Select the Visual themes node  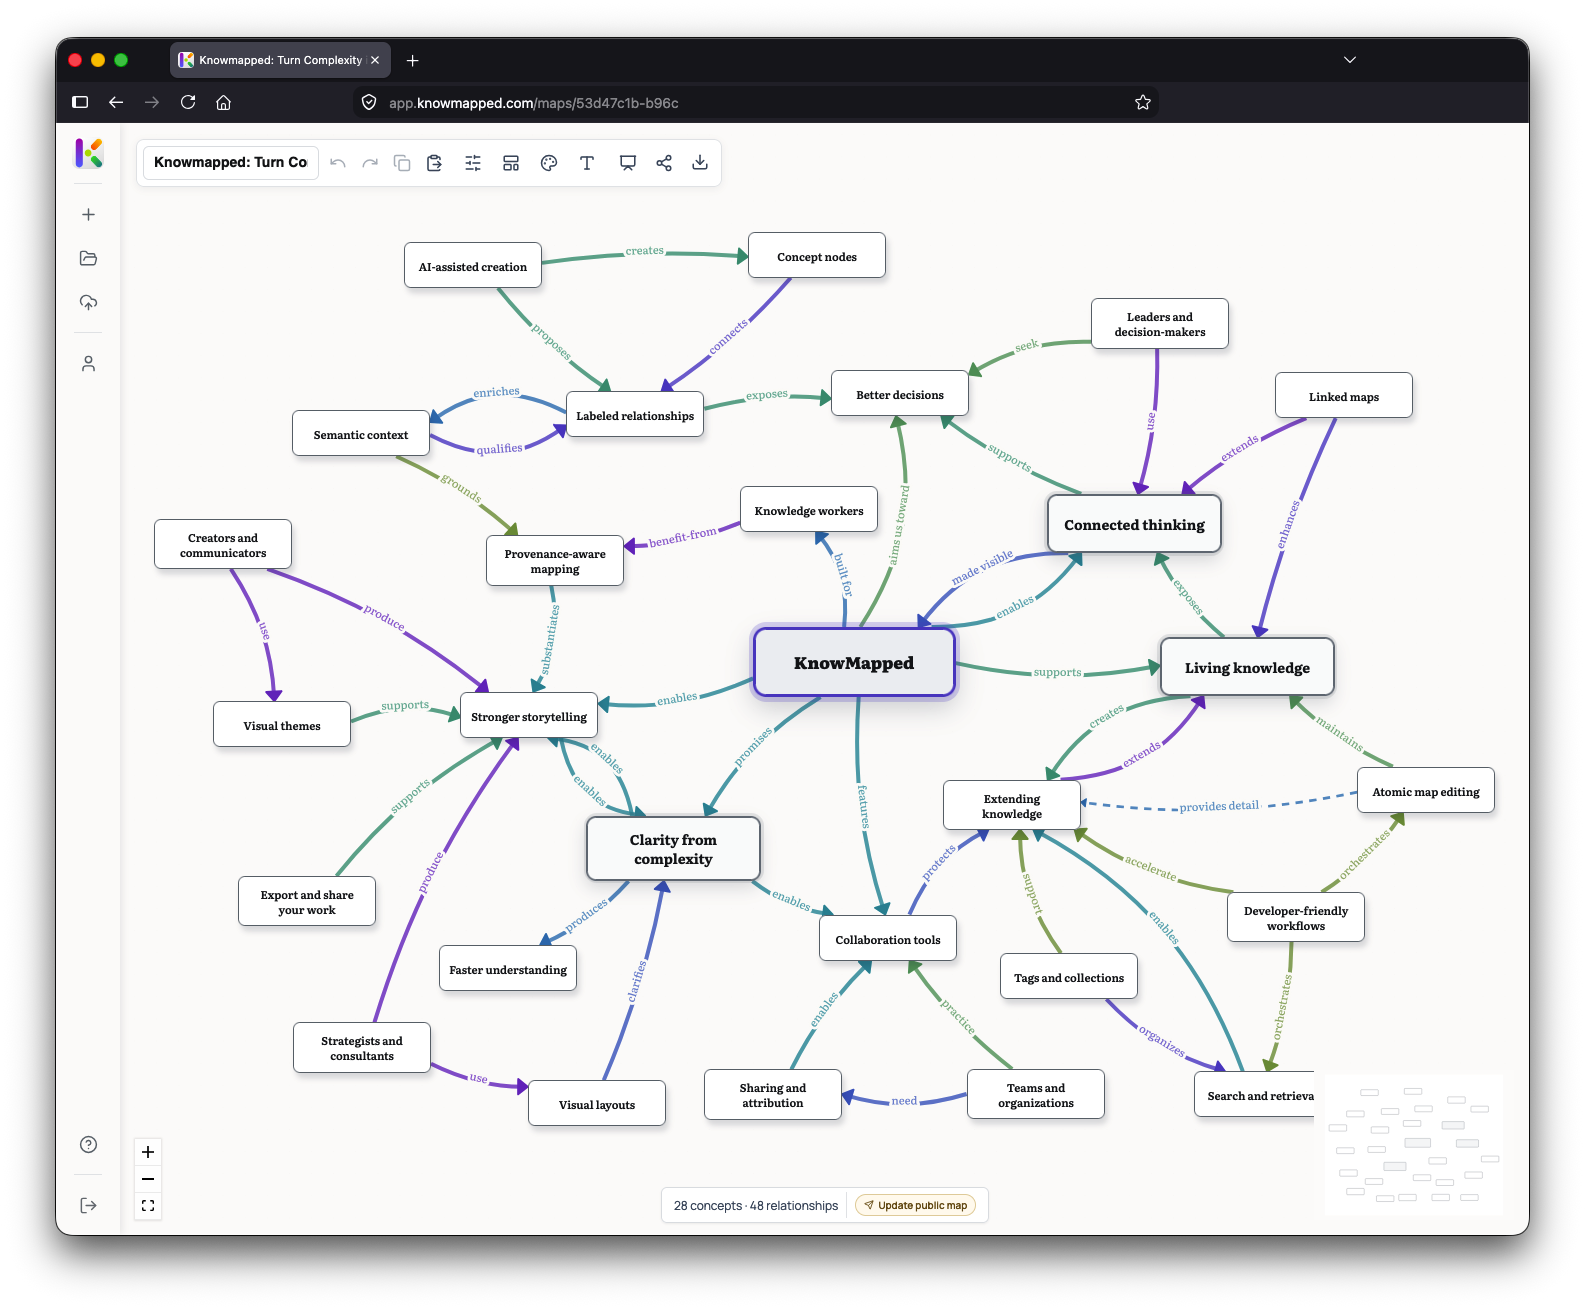point(282,726)
